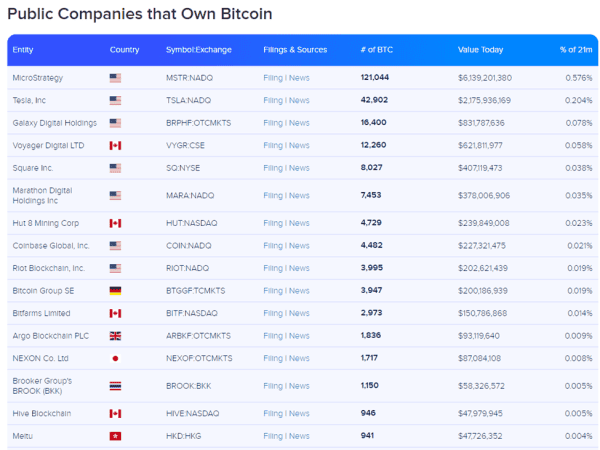Sort by the % of 21m column header
The height and width of the screenshot is (450, 600).
(x=576, y=50)
